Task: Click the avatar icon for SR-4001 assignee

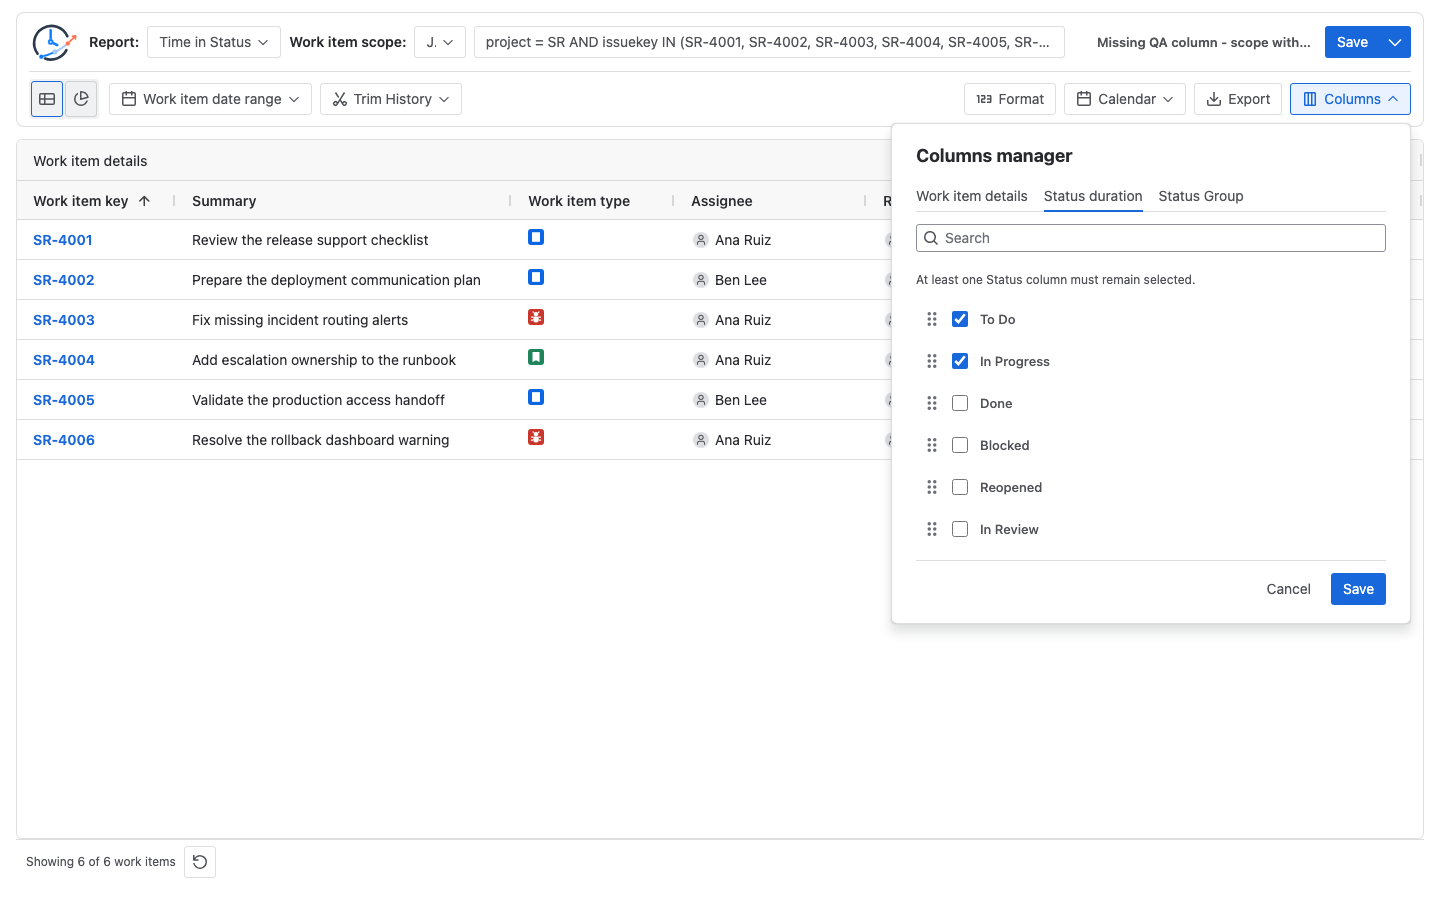Action: (x=701, y=240)
